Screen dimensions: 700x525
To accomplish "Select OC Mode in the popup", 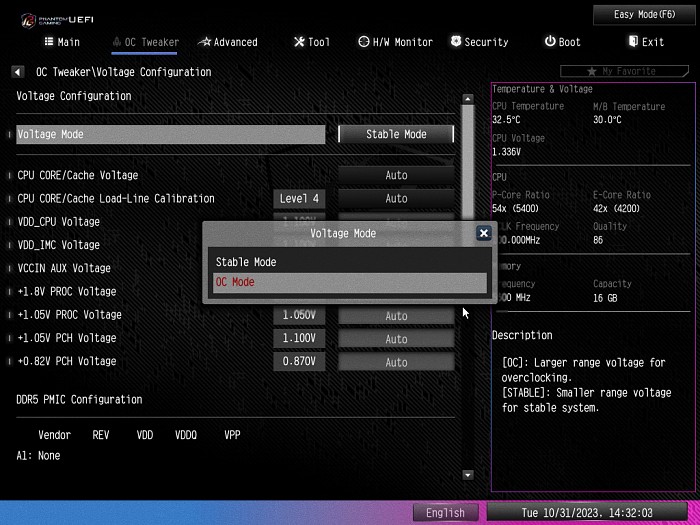I will coord(350,283).
